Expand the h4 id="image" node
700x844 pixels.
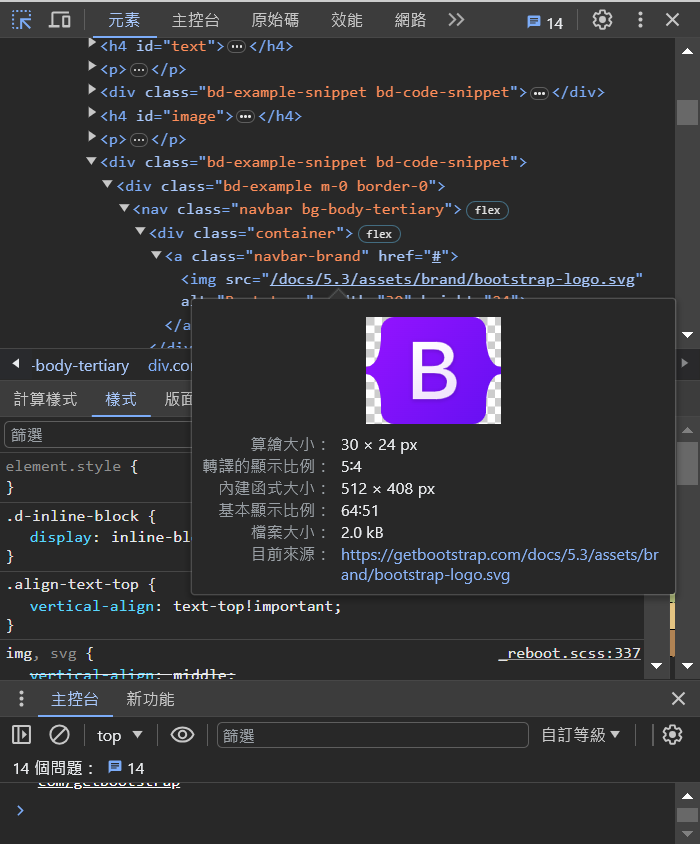92,113
